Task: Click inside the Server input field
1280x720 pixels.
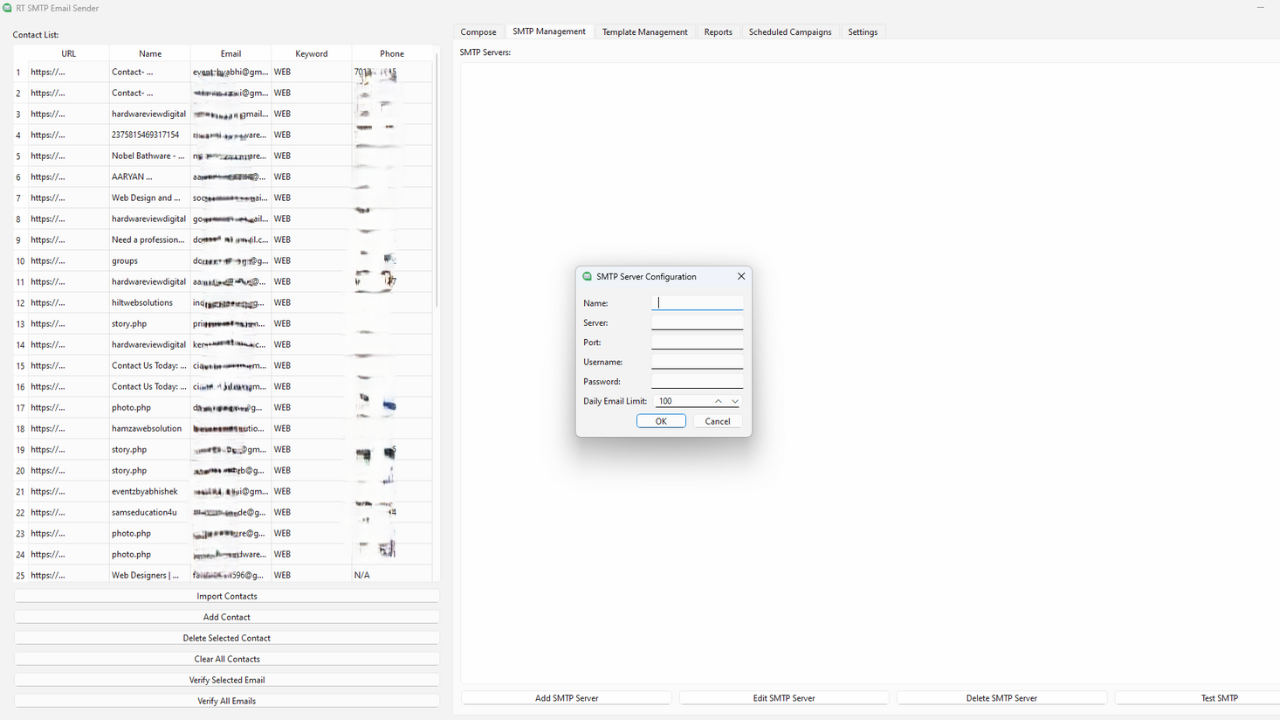Action: [x=697, y=322]
